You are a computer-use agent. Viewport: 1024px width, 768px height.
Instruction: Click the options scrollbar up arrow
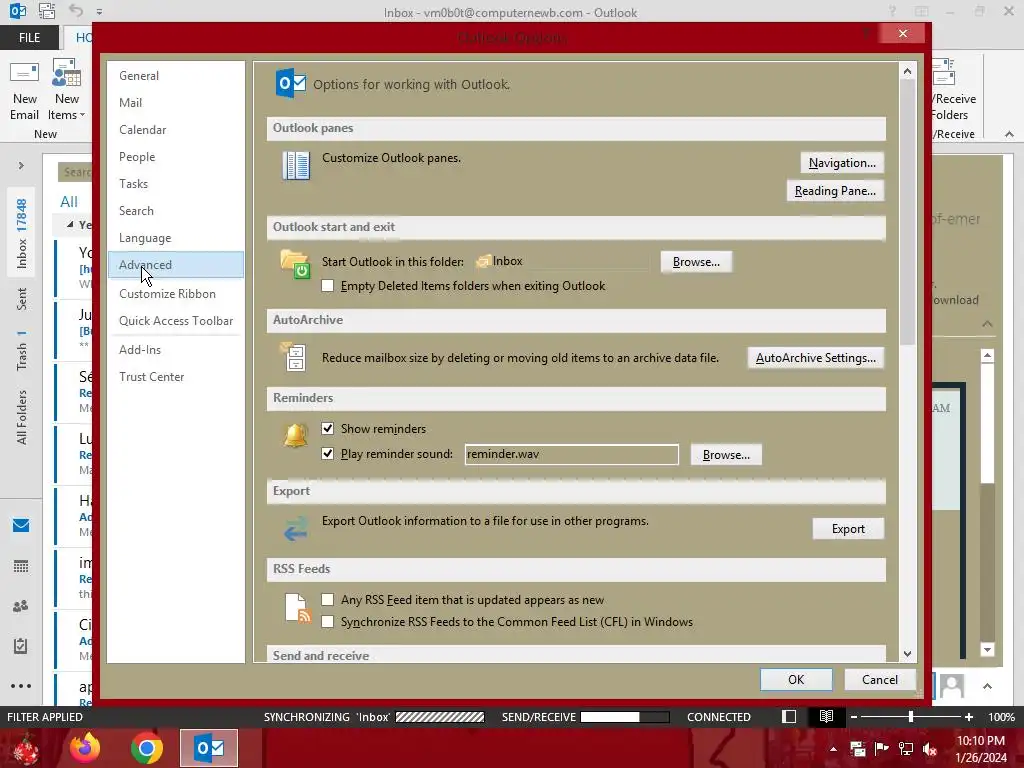click(907, 71)
